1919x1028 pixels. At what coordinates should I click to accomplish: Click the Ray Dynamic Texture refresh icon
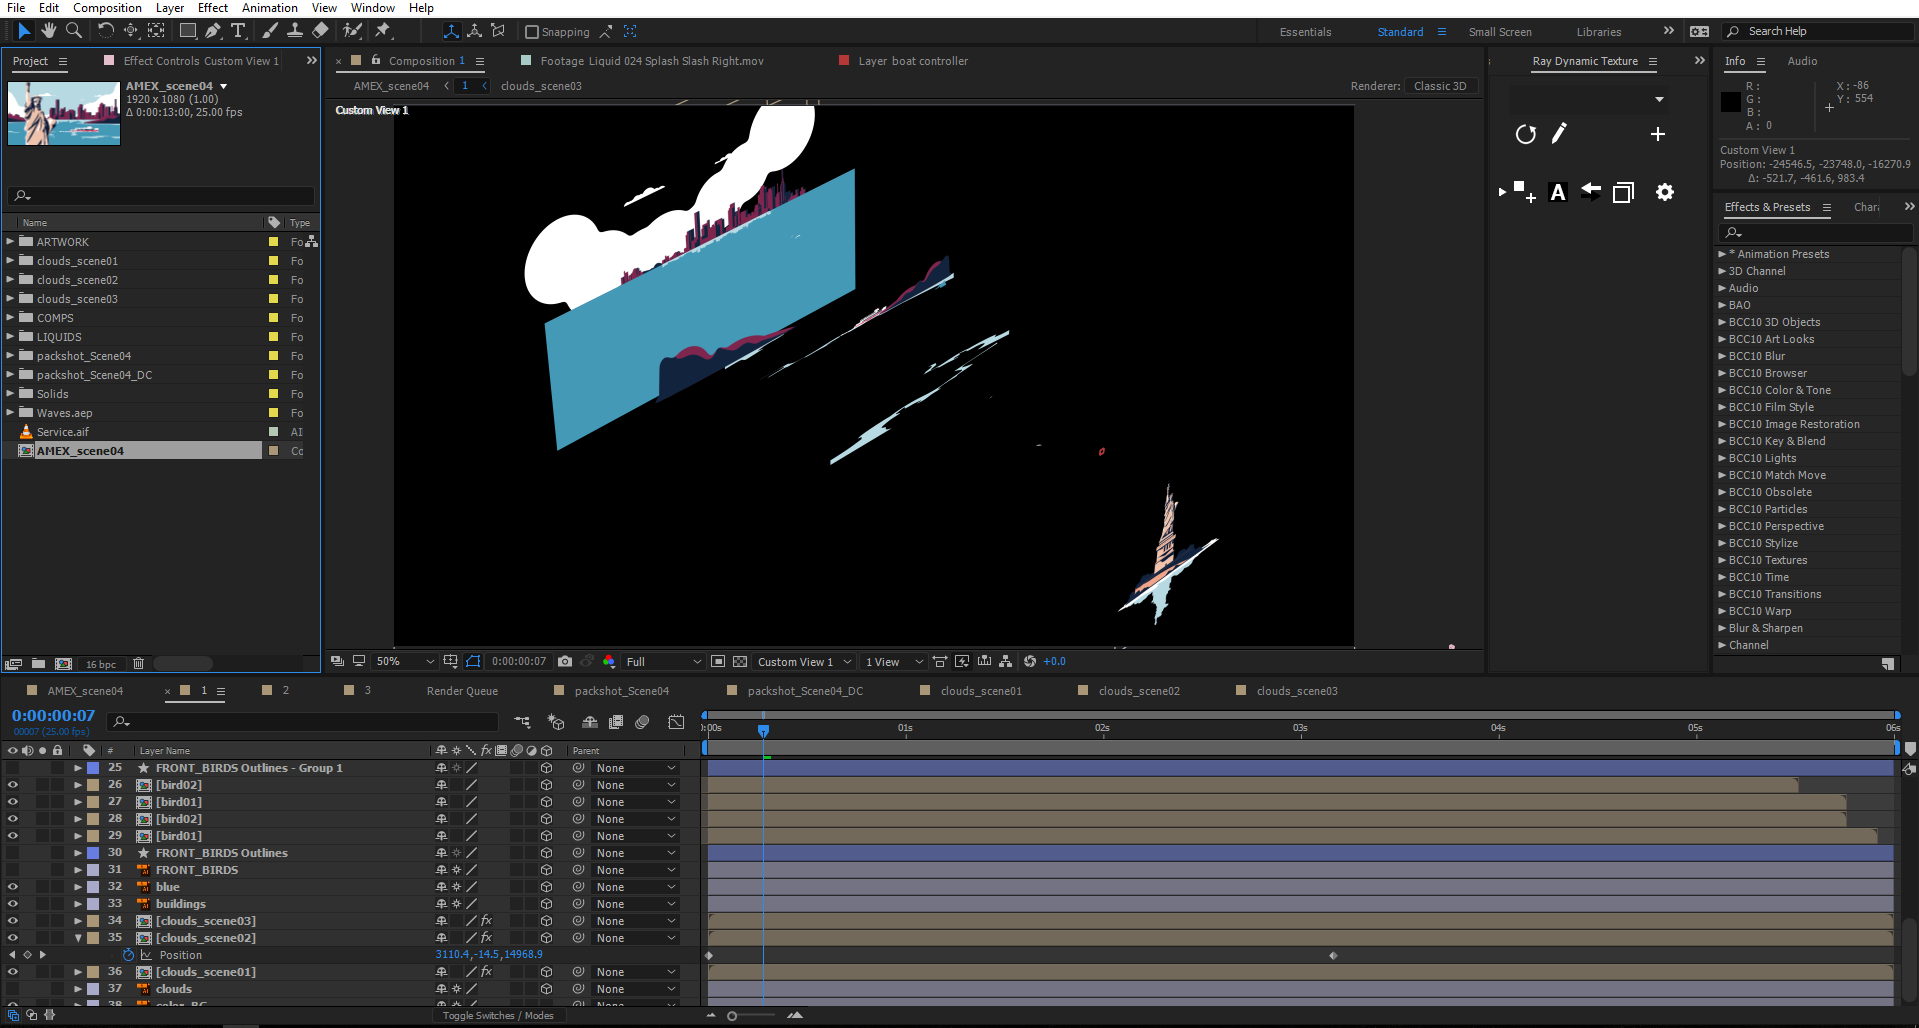pos(1525,134)
